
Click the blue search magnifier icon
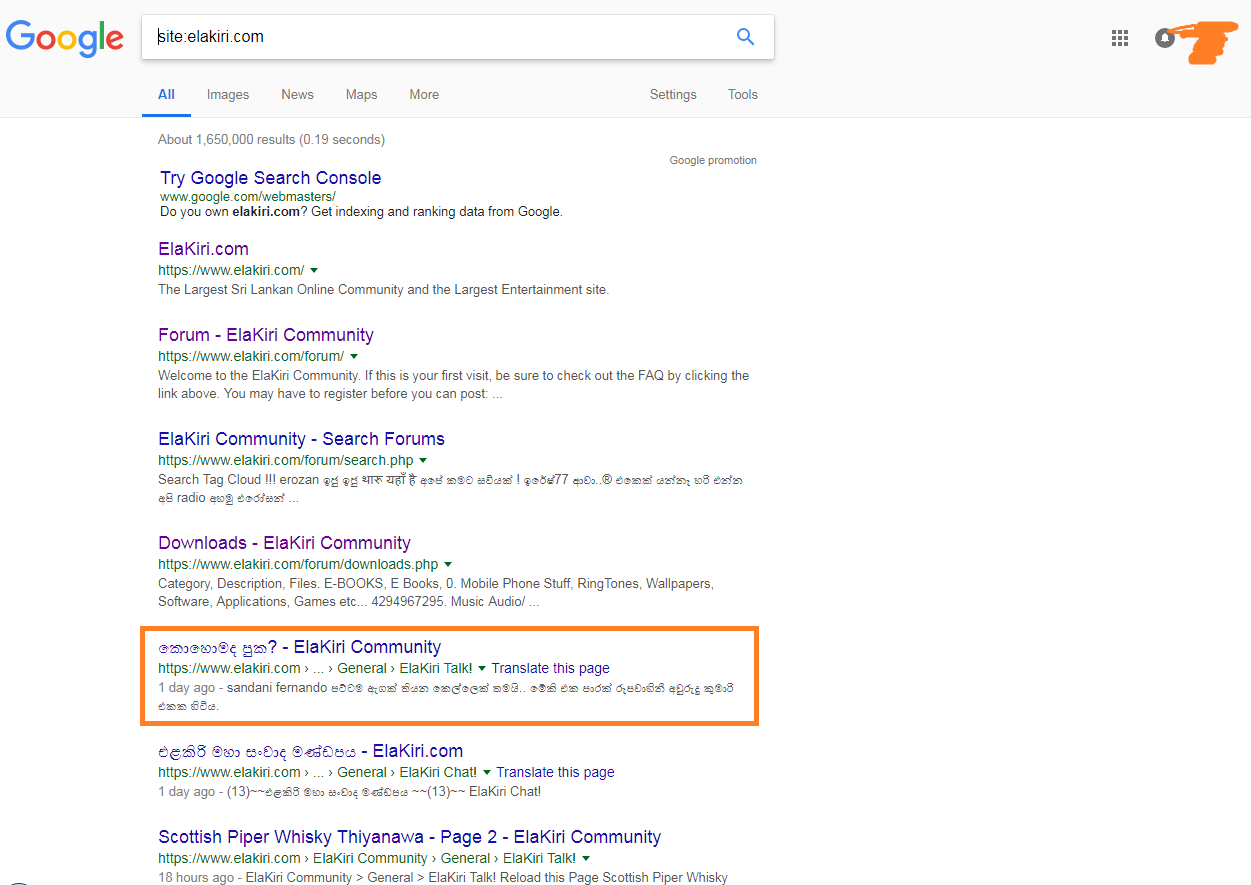coord(745,37)
